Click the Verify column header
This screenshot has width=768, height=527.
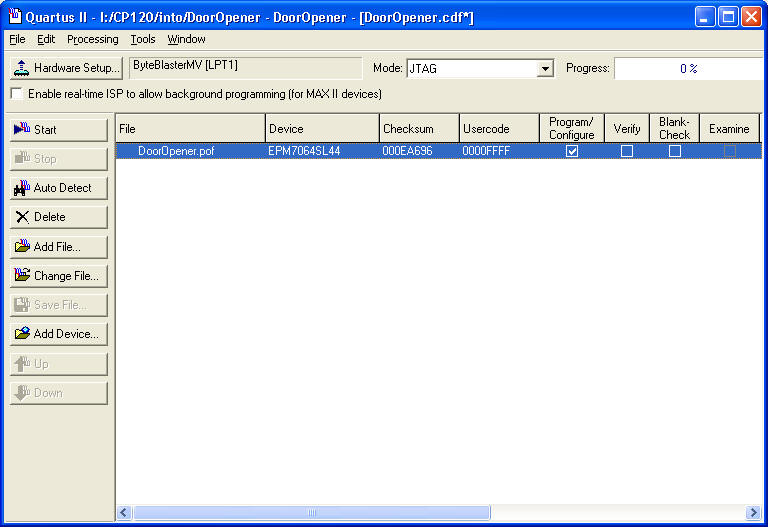[627, 128]
